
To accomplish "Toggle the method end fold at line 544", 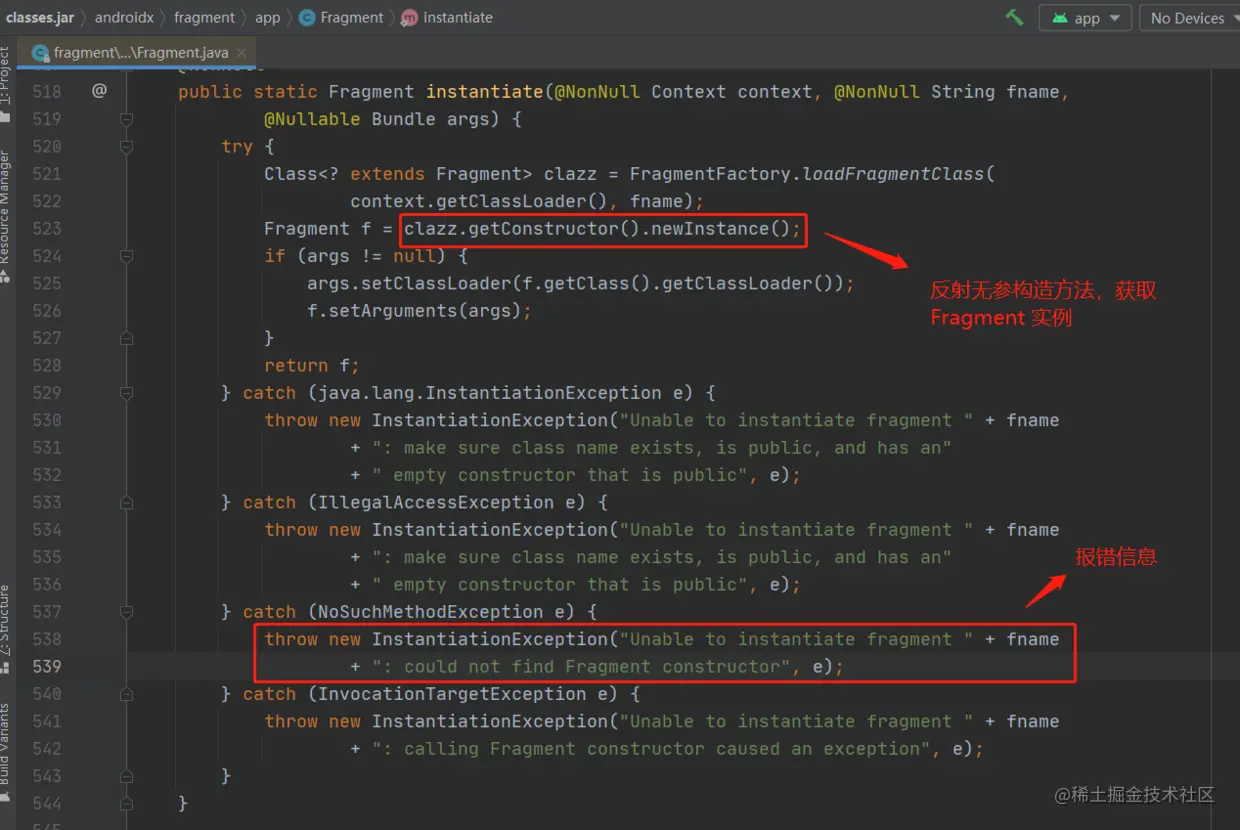I will [x=126, y=803].
